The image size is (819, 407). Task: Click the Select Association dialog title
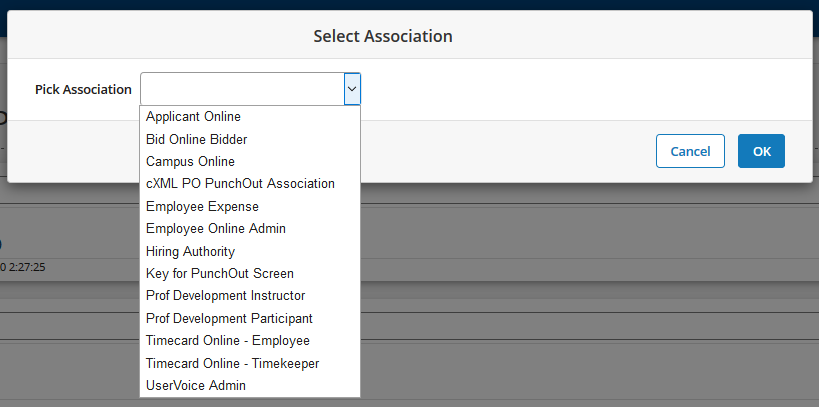(383, 36)
